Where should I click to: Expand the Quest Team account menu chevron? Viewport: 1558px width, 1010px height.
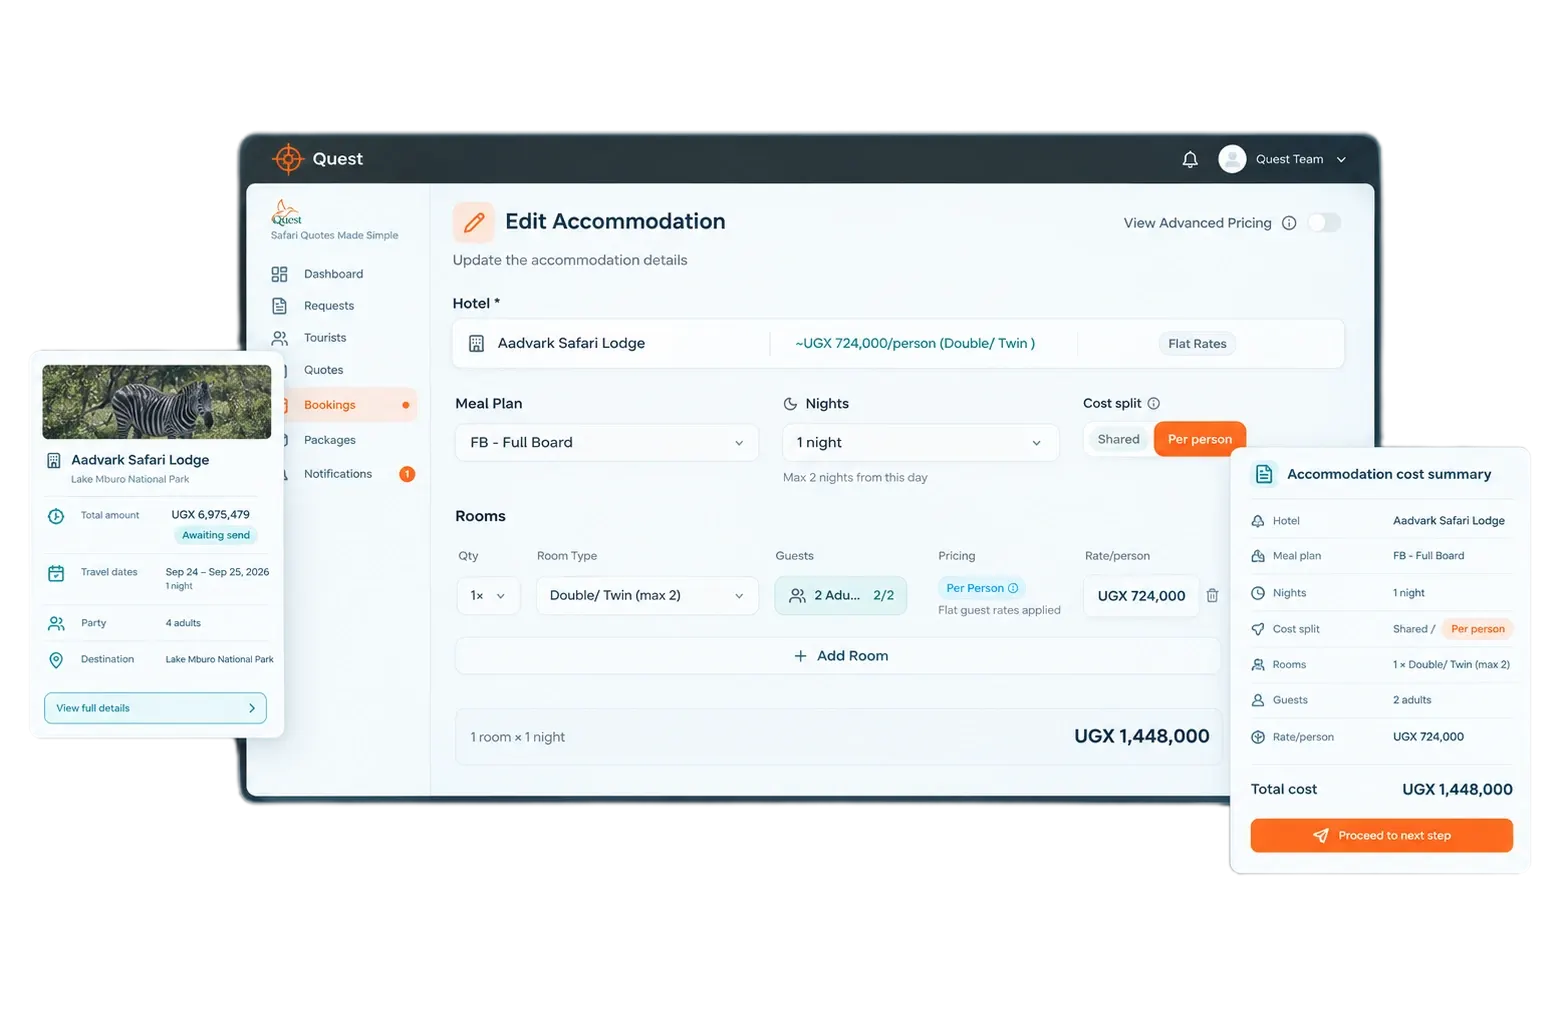point(1341,160)
